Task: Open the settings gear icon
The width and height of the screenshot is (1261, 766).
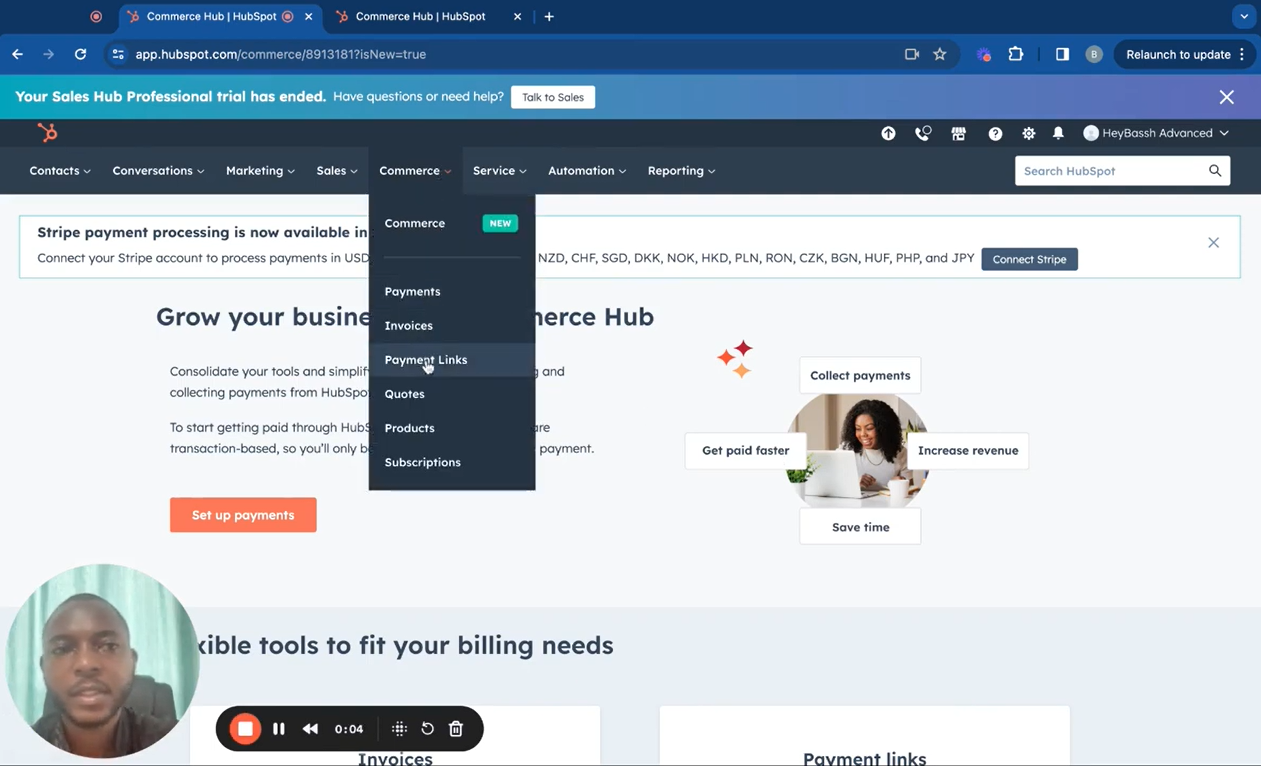Action: click(x=1028, y=133)
